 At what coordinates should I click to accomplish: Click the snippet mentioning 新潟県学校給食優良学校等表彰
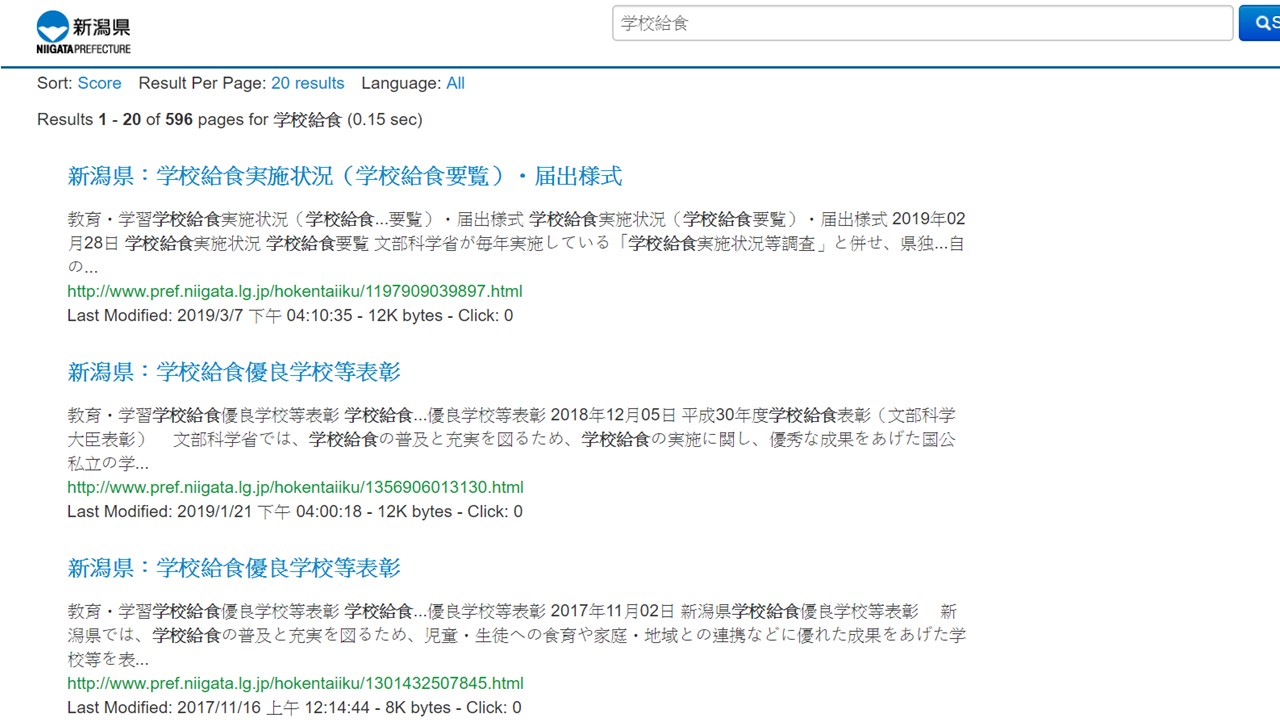coord(516,635)
